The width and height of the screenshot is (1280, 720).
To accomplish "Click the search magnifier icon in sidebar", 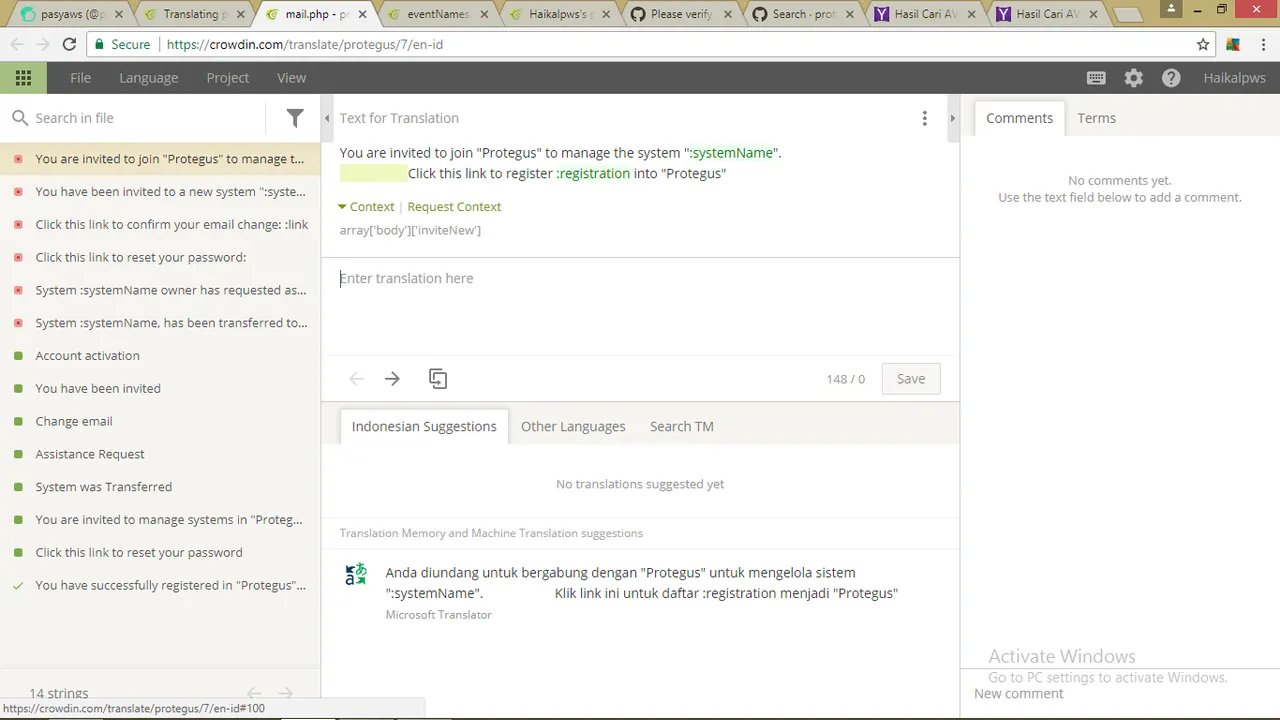I will coord(20,118).
